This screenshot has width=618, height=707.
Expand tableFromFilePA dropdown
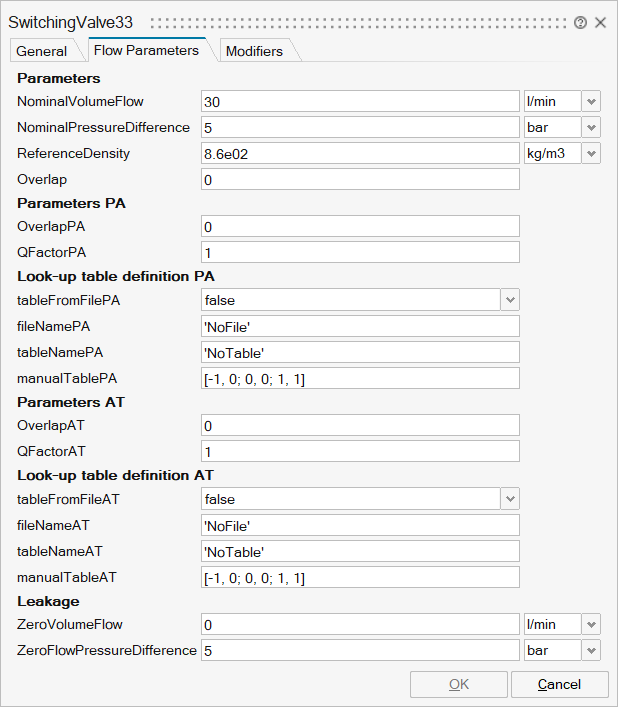coord(510,300)
